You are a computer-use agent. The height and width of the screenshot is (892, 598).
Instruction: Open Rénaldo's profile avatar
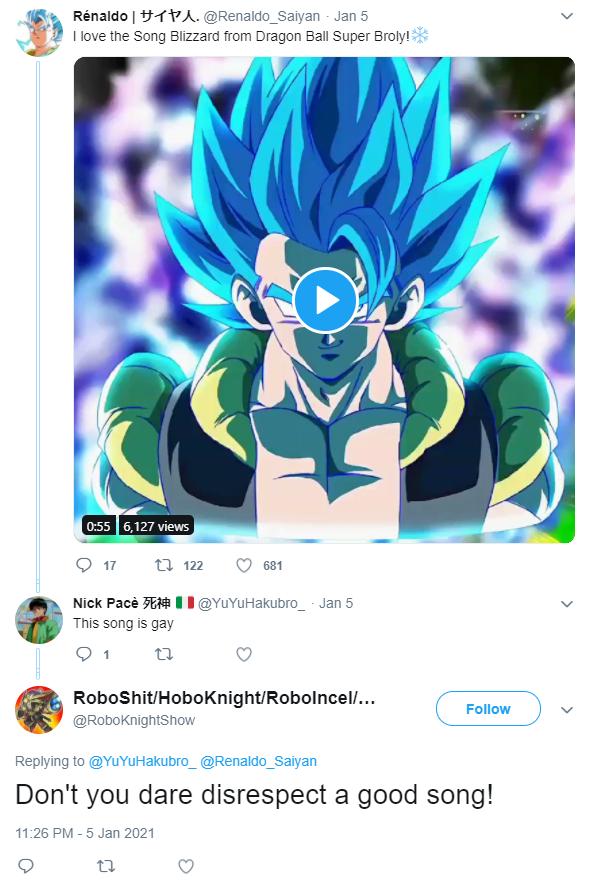click(x=39, y=32)
